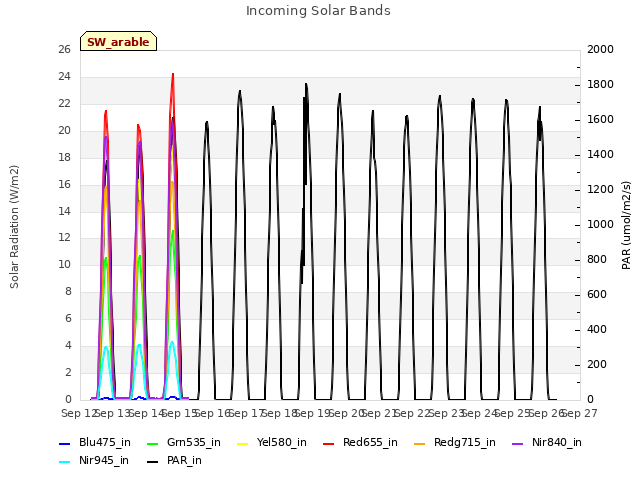Click the Blu475_in legend label

point(104,442)
